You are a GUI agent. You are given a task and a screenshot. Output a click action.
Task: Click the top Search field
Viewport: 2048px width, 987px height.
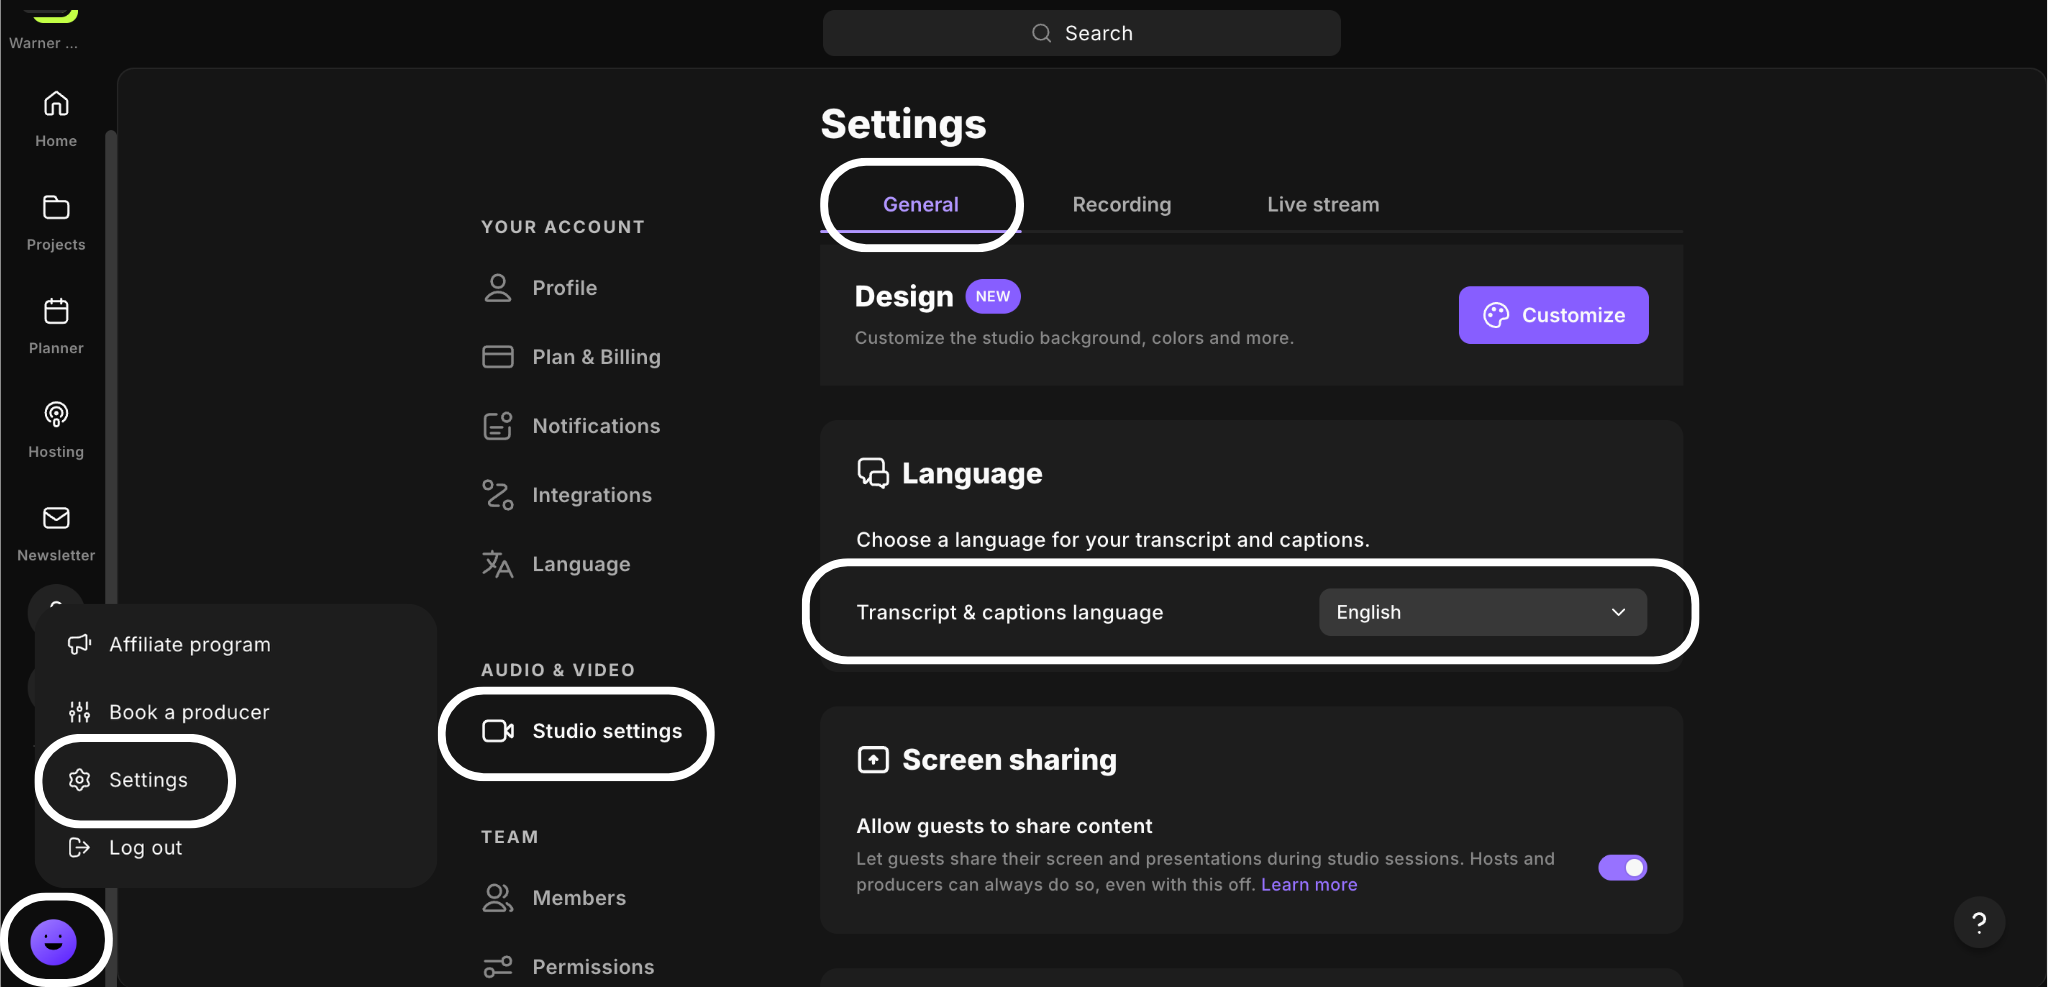[1081, 33]
